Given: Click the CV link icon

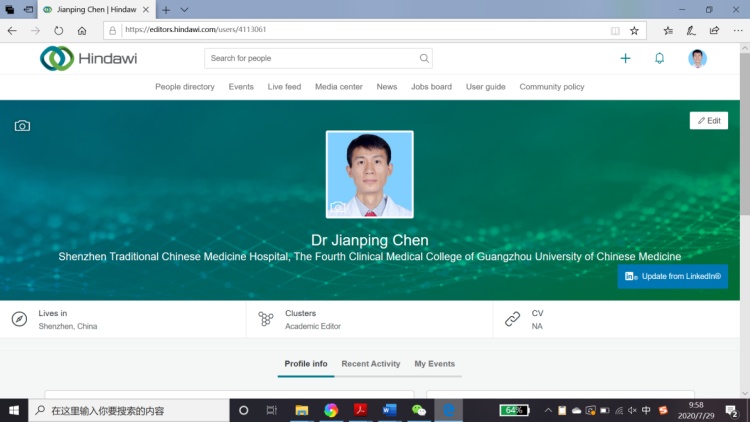Looking at the screenshot, I should click(512, 319).
